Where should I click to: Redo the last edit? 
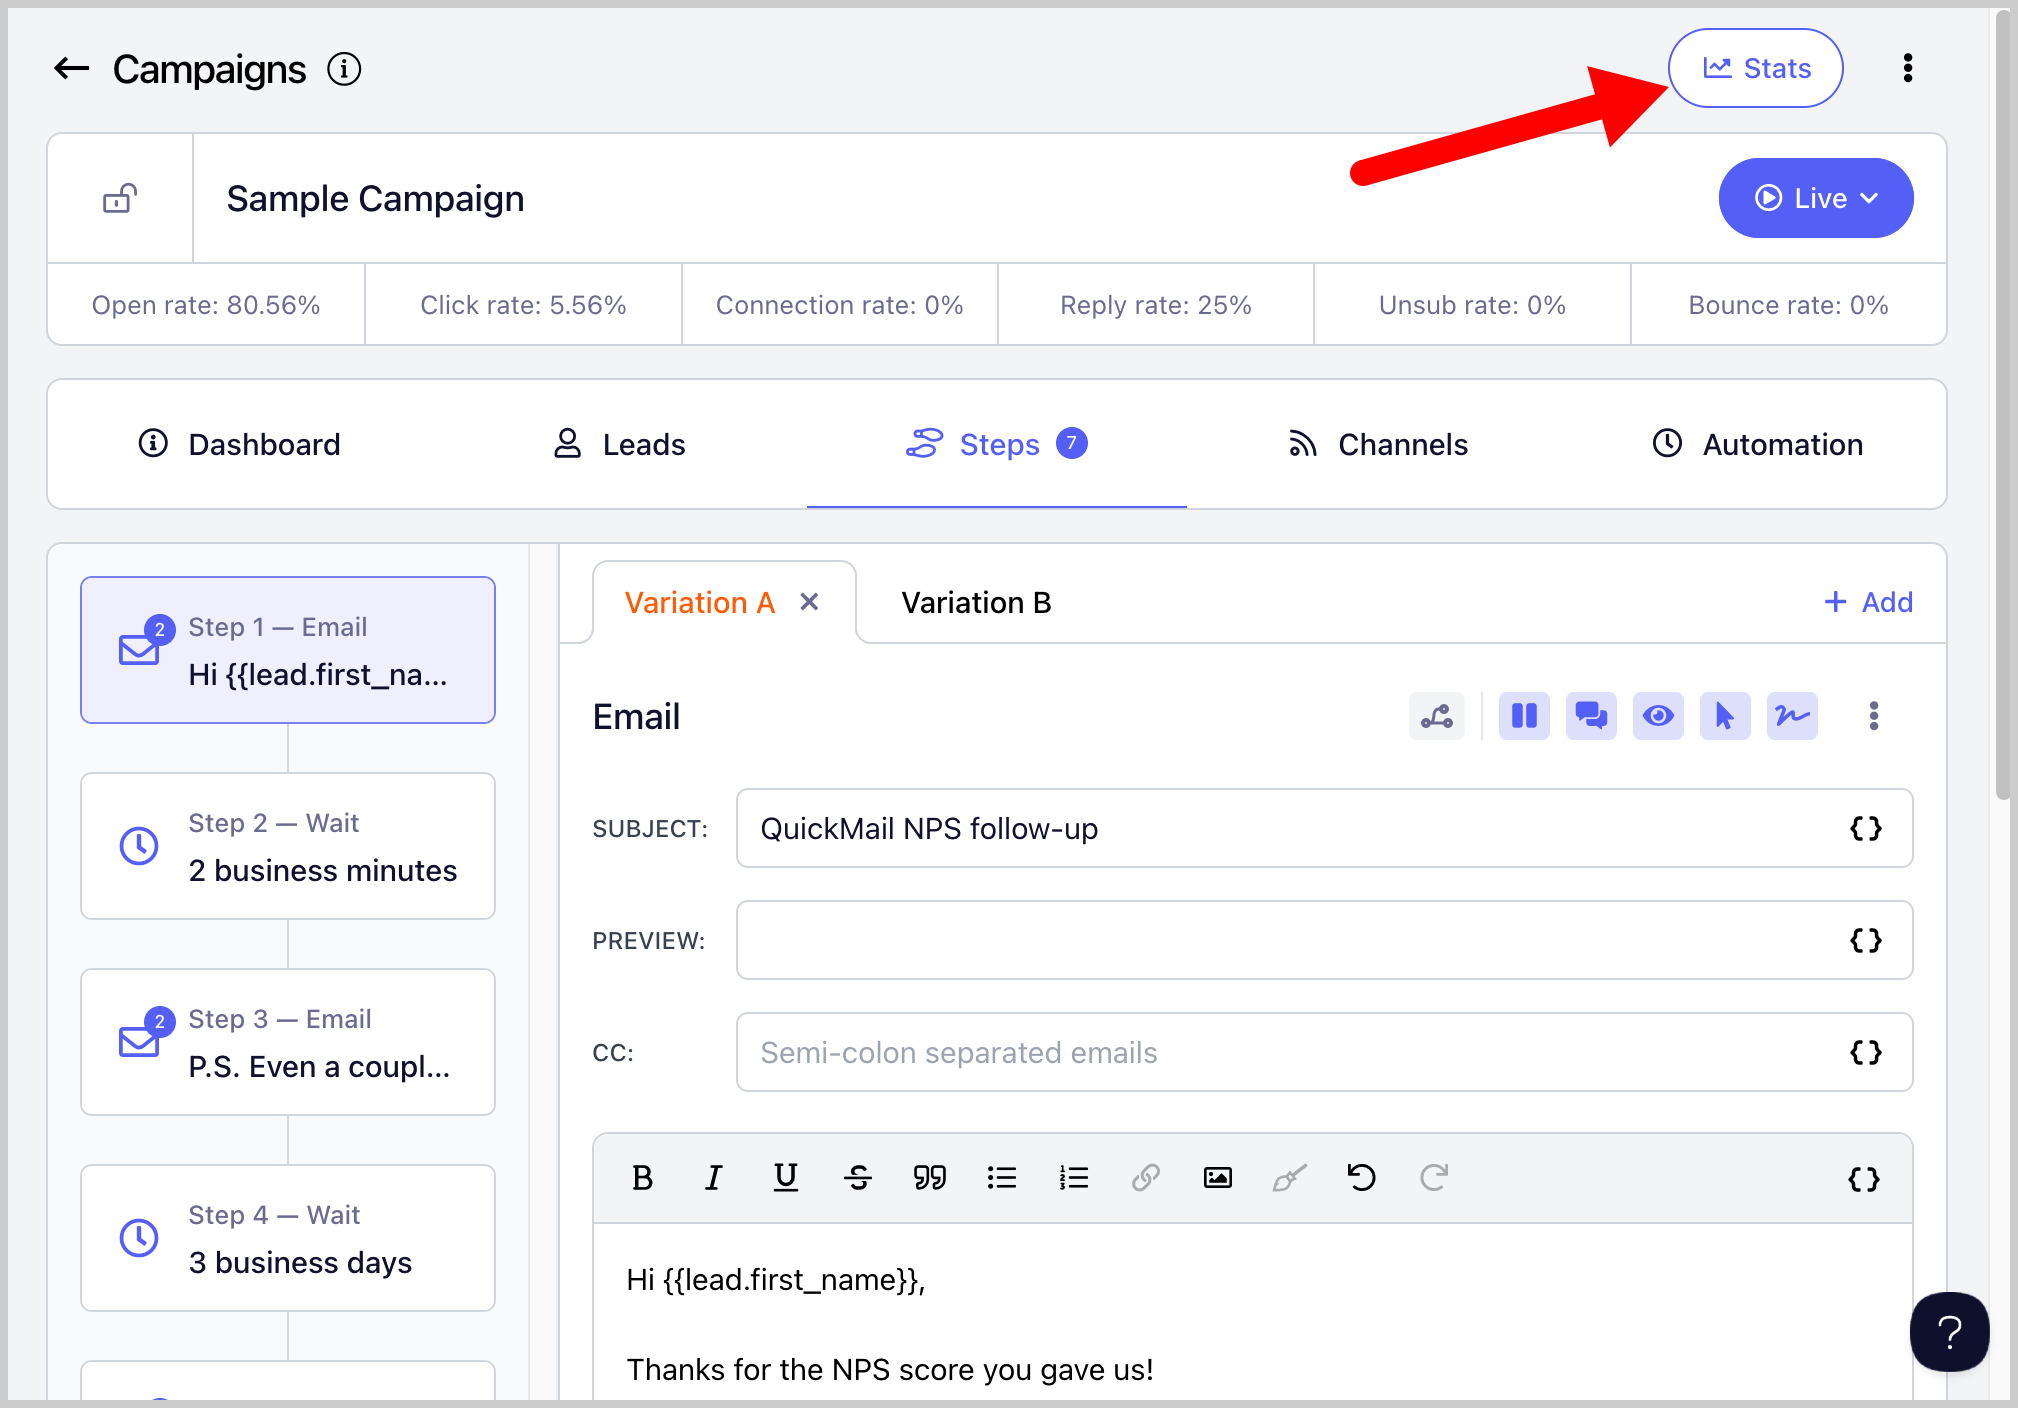pyautogui.click(x=1434, y=1178)
